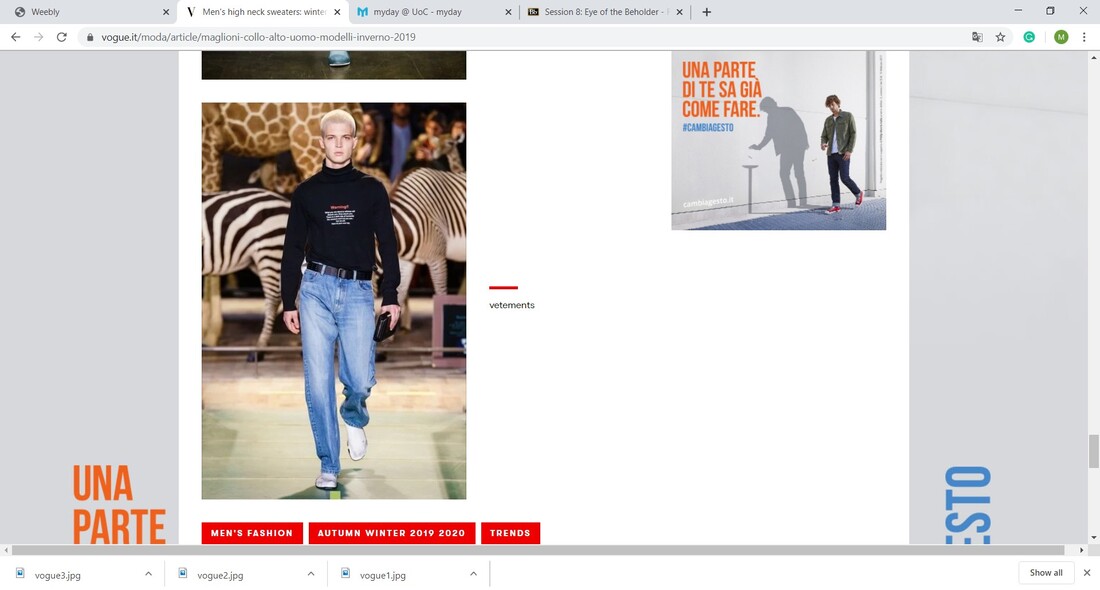
Task: Open the green M profile avatar
Action: (1061, 37)
